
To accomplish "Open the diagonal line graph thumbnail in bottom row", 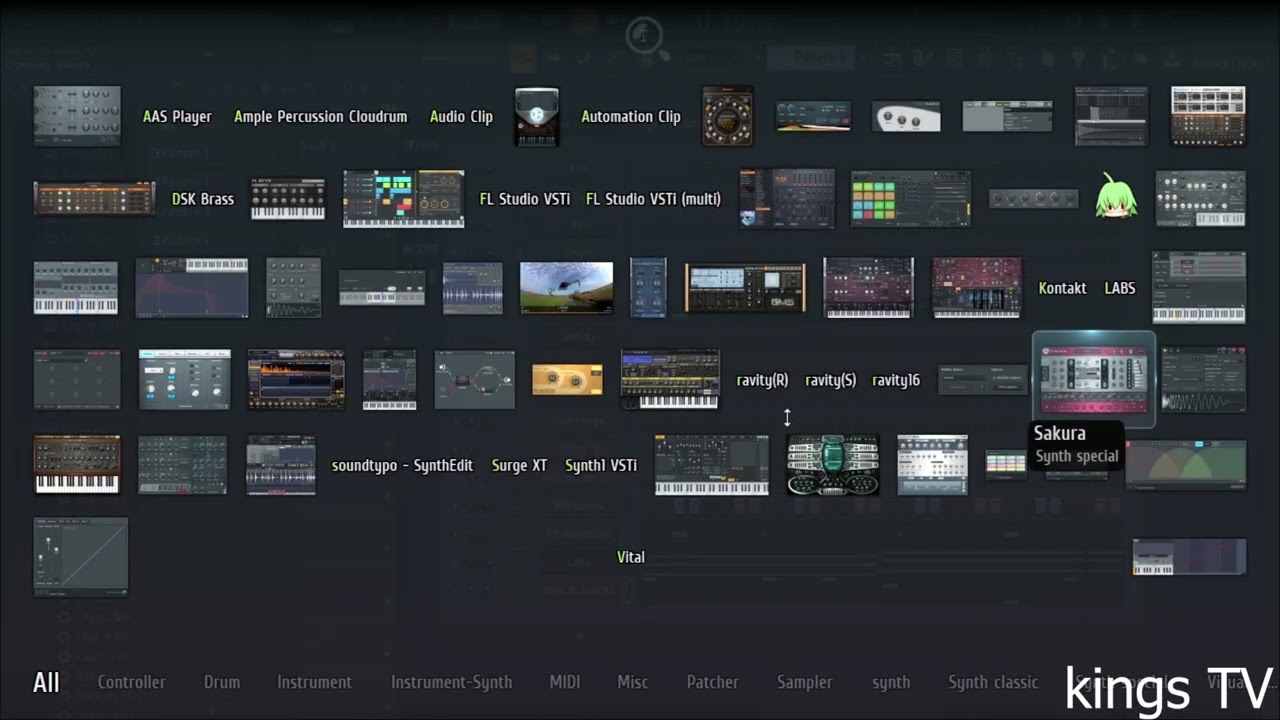I will click(81, 557).
